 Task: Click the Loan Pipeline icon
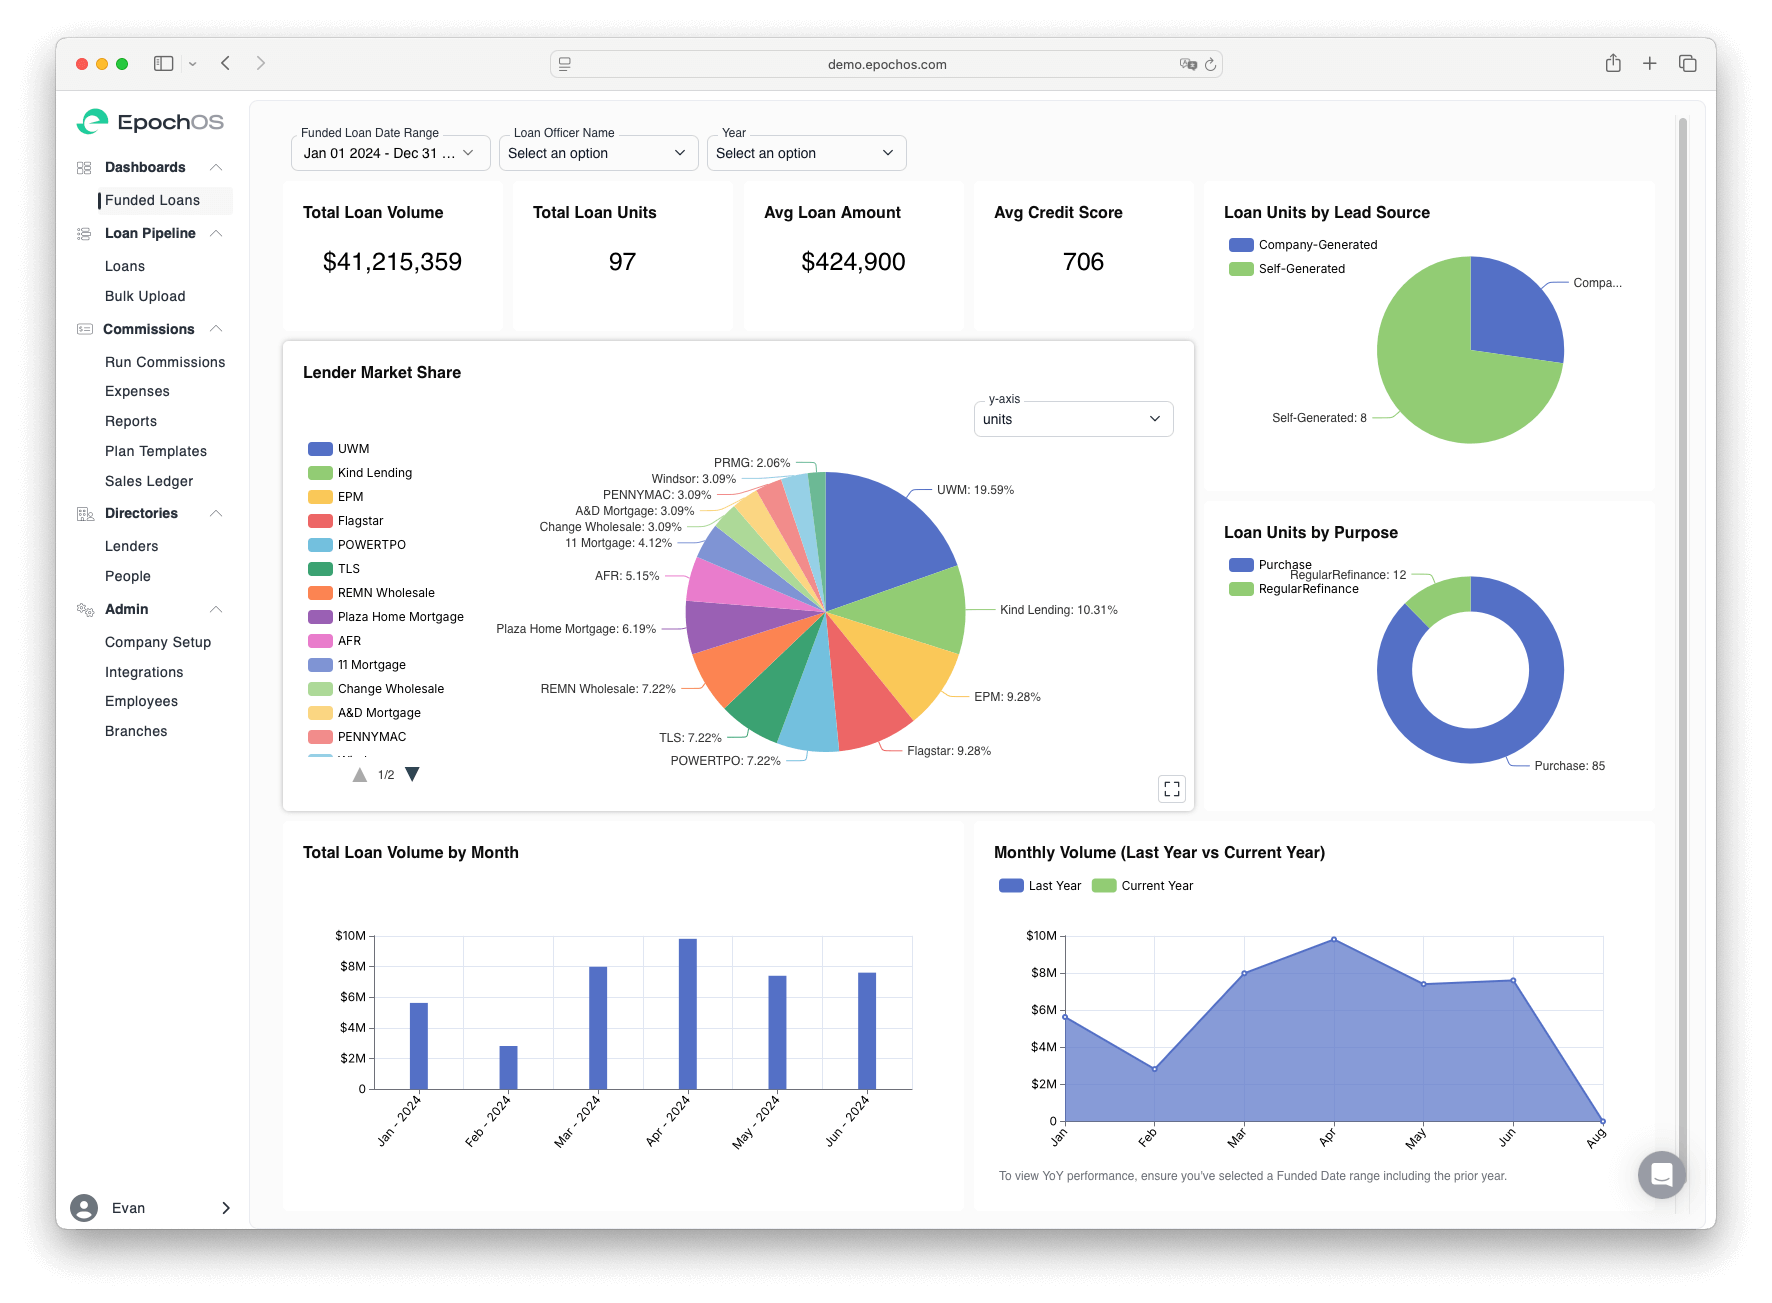click(x=84, y=233)
